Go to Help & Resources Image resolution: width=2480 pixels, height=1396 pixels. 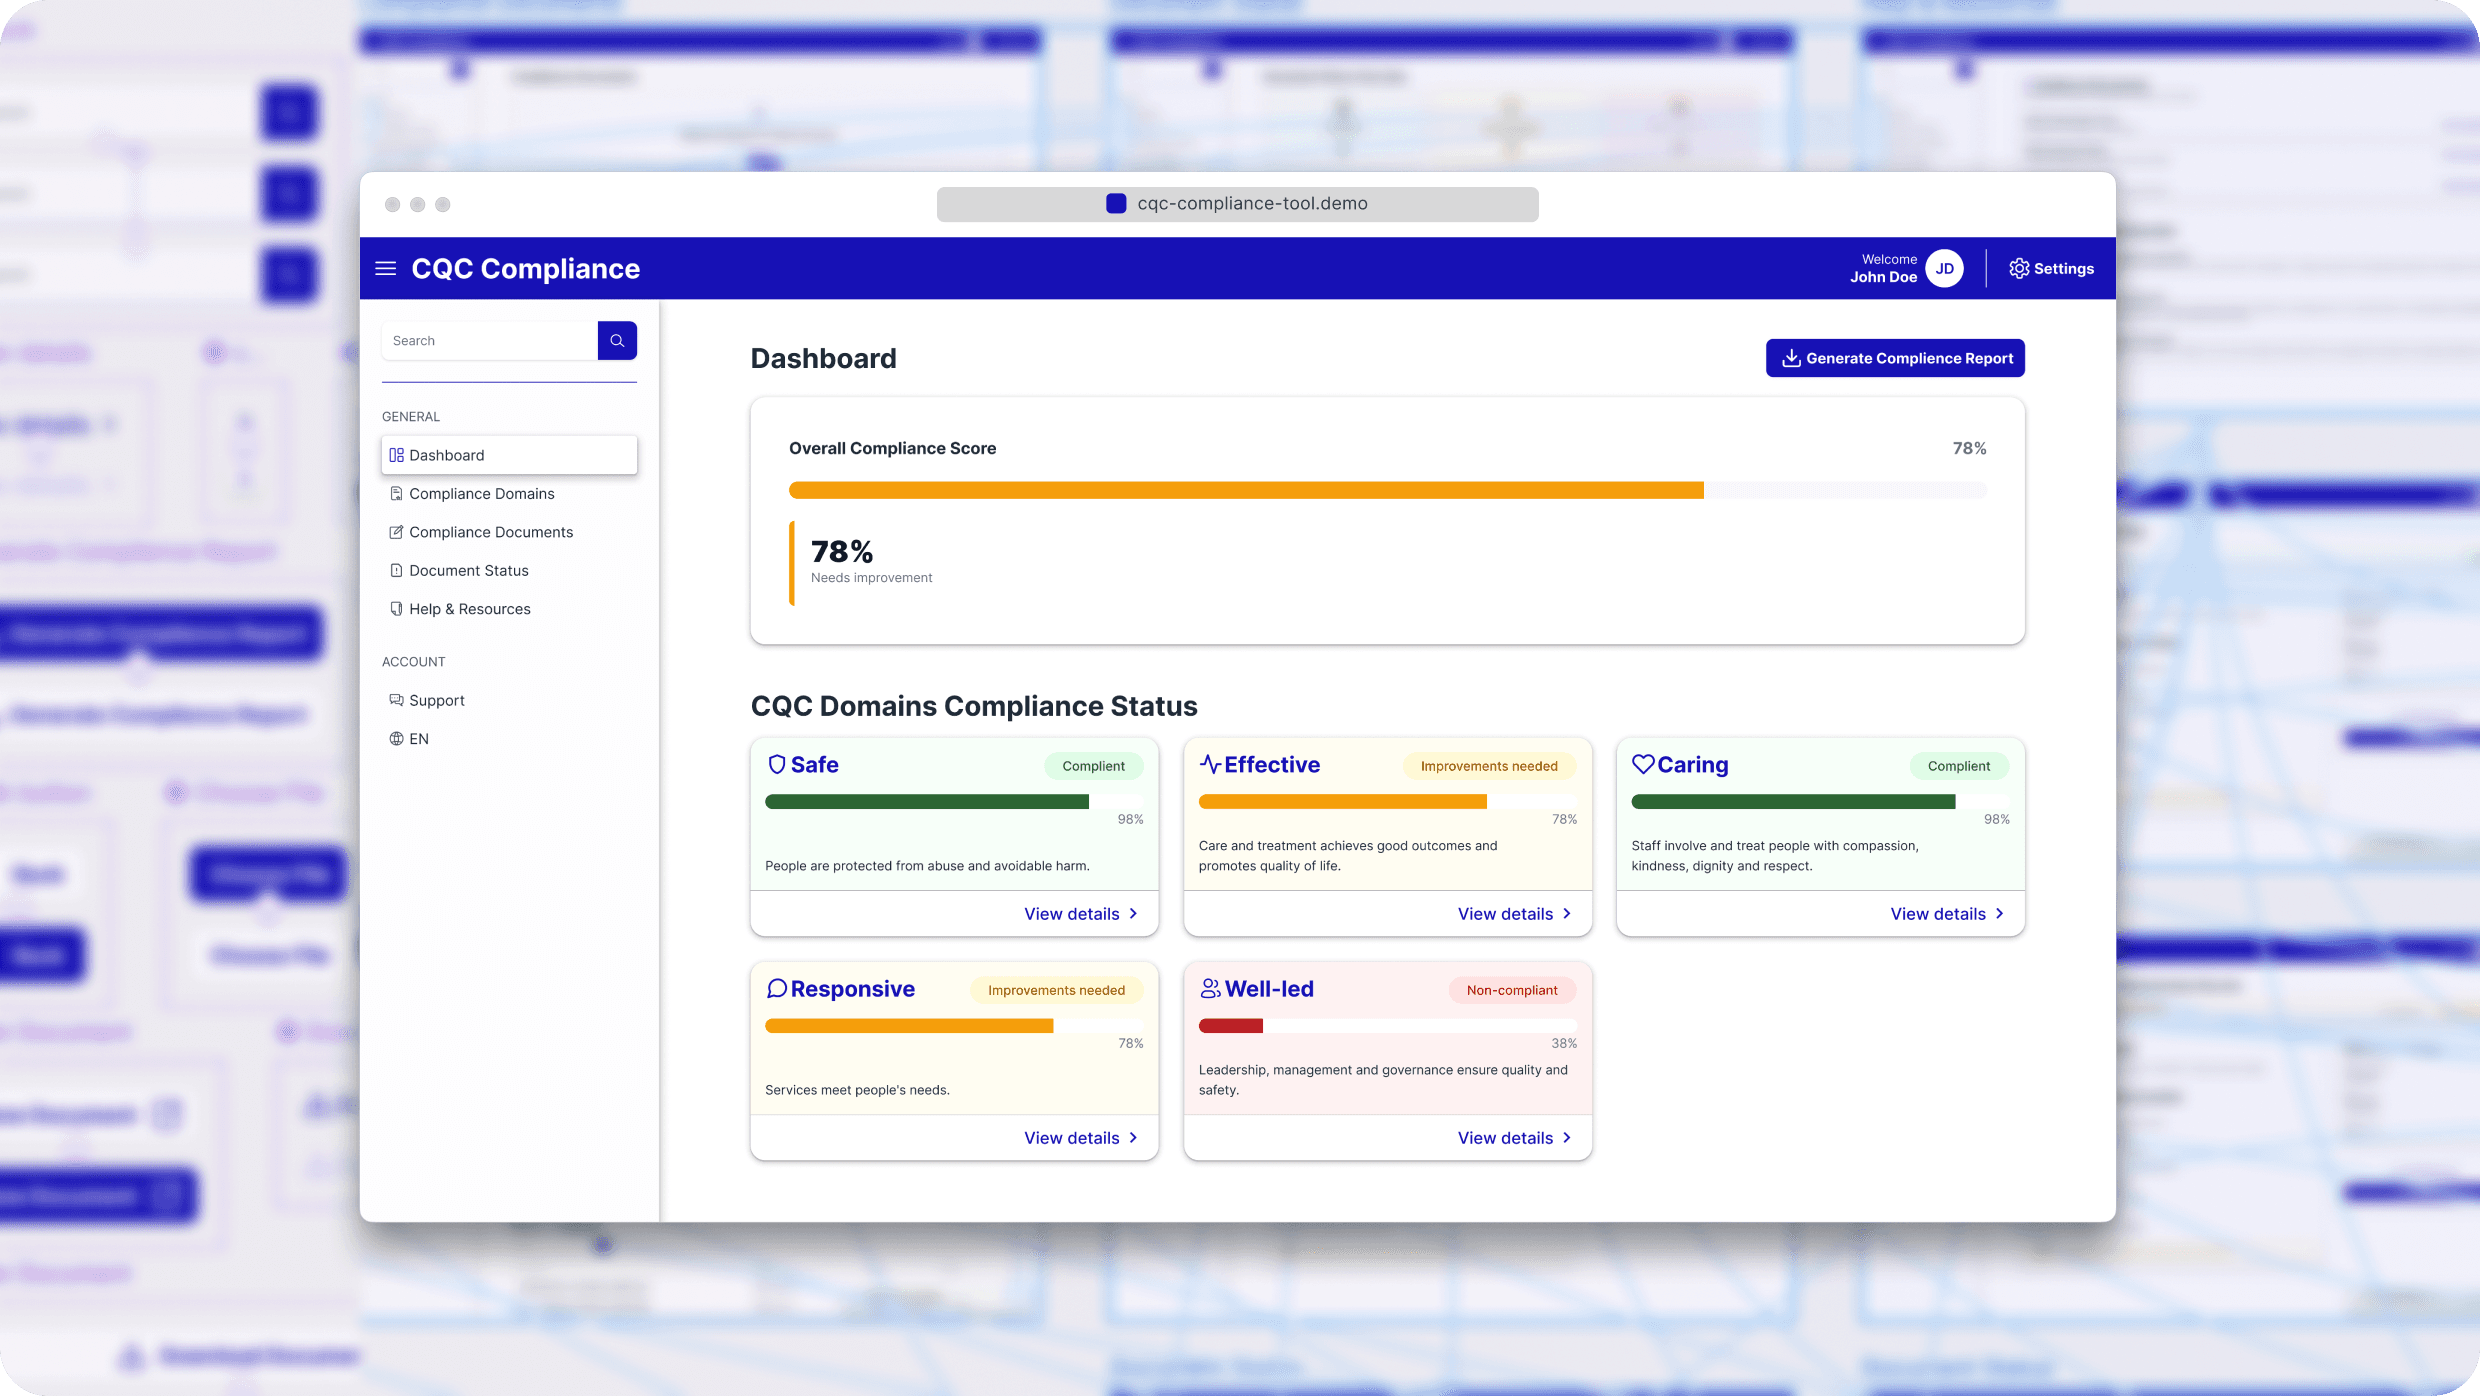(469, 608)
